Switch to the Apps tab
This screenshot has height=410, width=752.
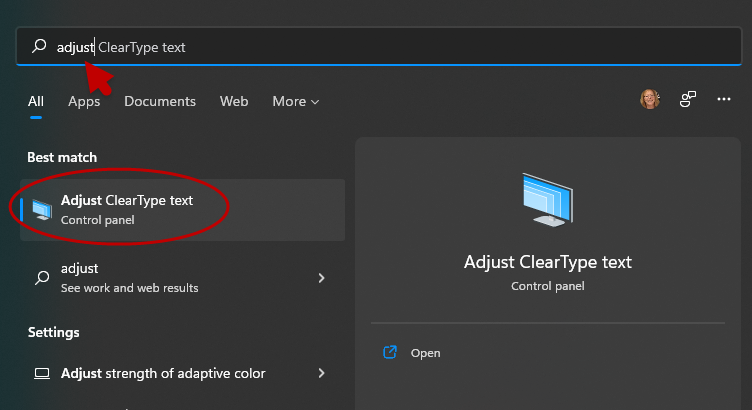(84, 101)
